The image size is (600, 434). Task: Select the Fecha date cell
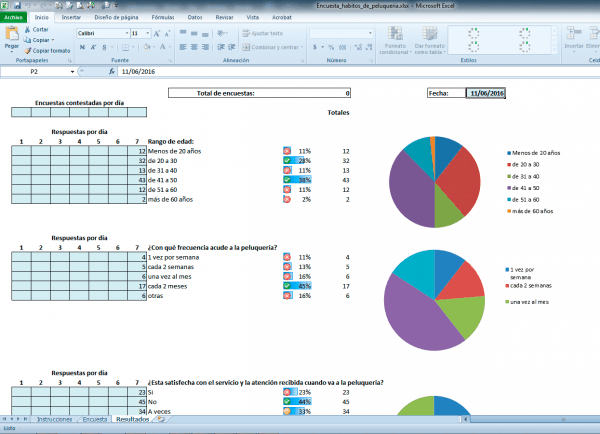(x=486, y=93)
